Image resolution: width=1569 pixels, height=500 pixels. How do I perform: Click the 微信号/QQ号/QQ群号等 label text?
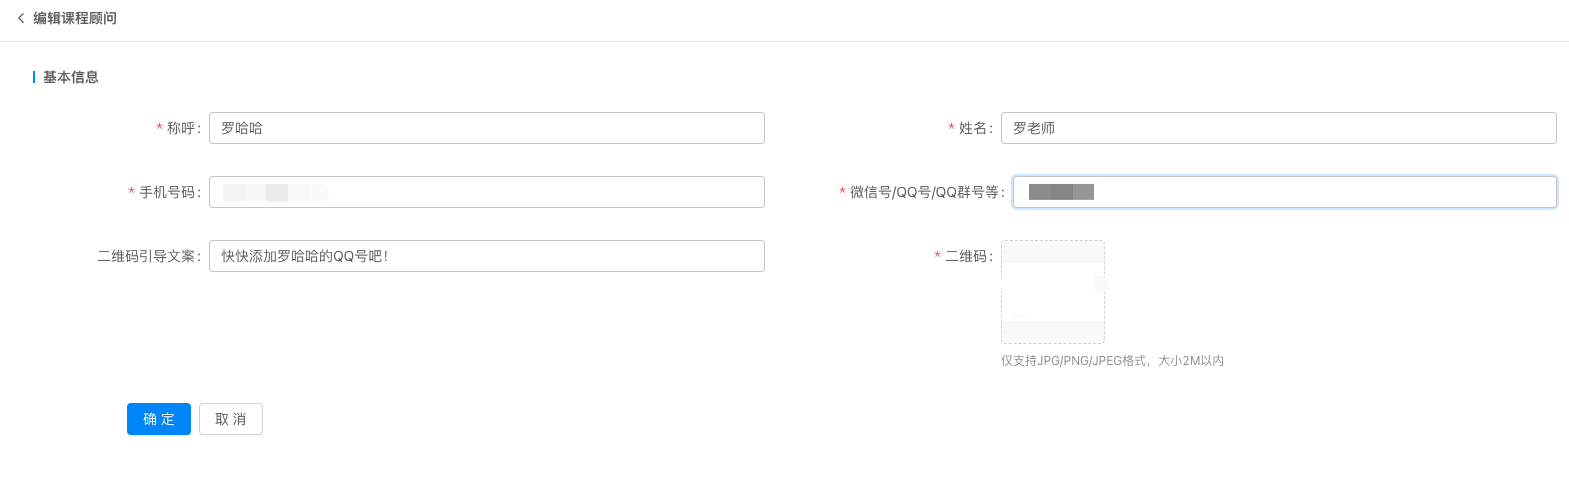coord(926,192)
